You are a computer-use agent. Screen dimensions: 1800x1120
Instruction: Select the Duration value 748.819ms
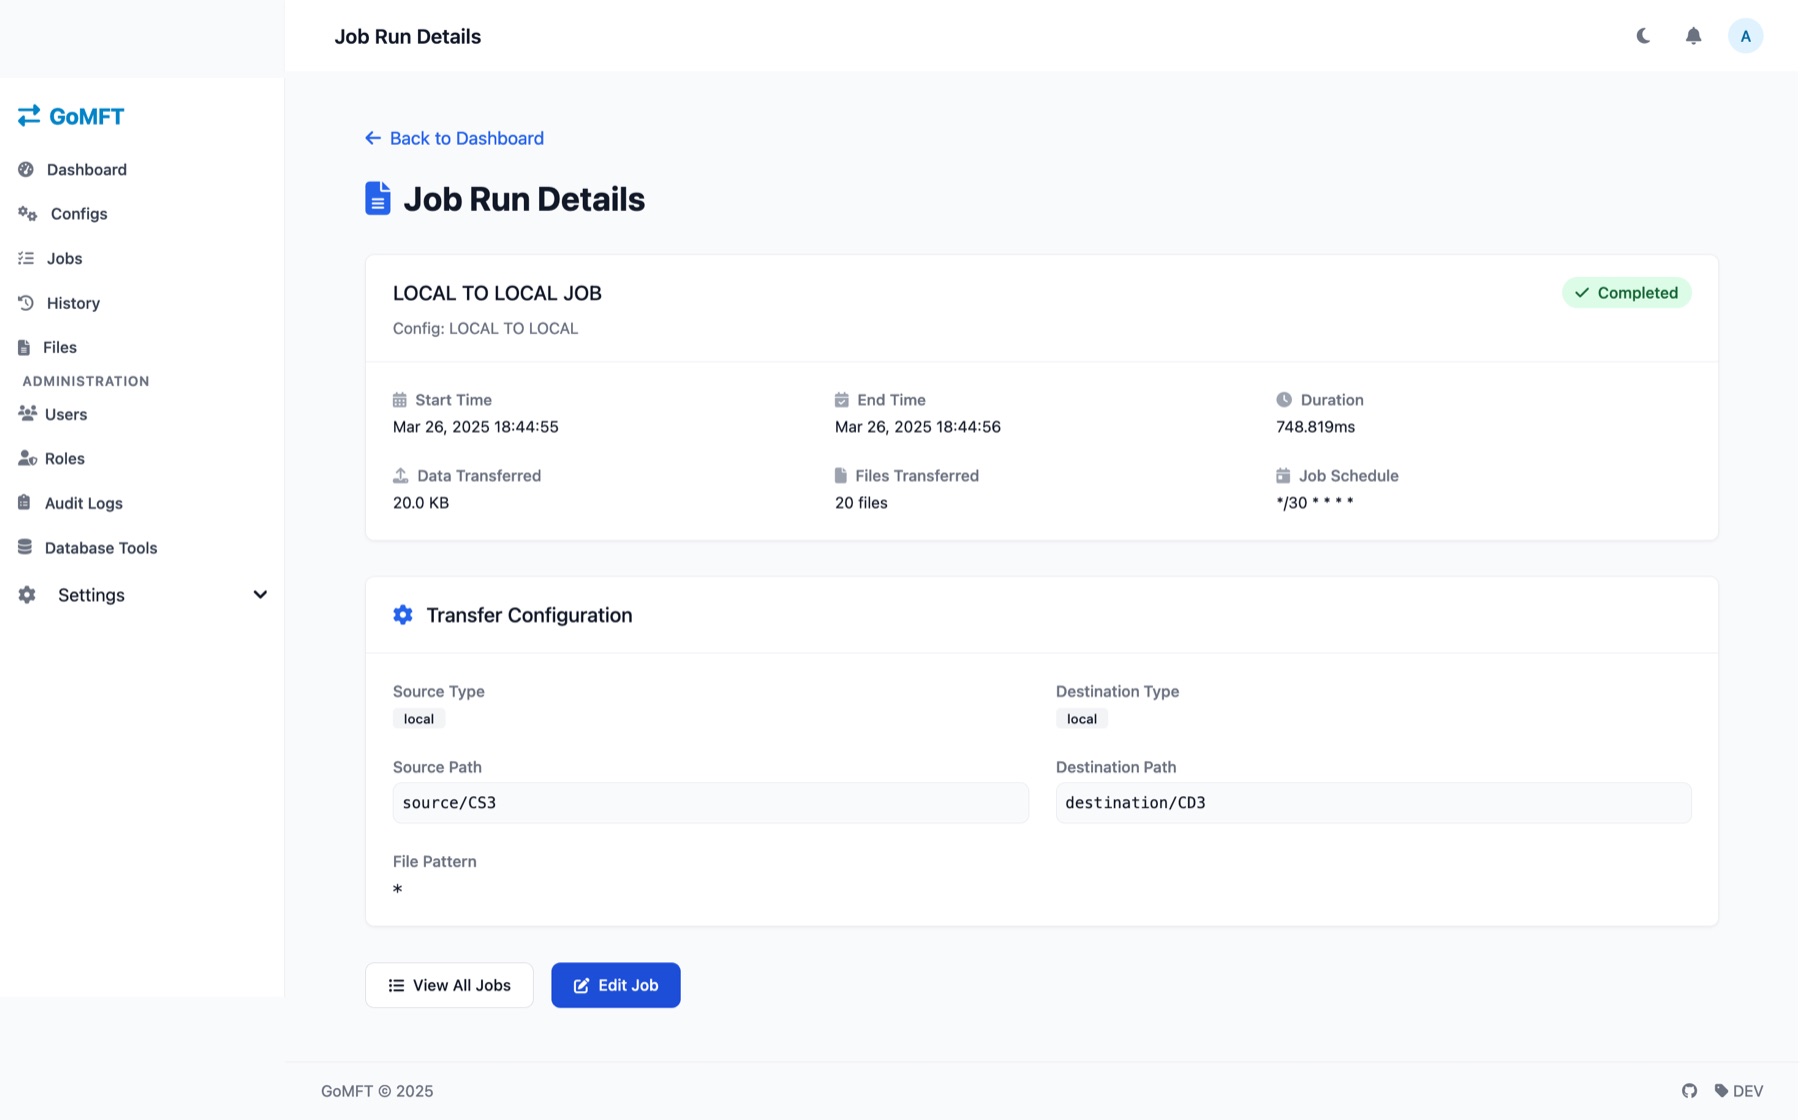[1316, 427]
